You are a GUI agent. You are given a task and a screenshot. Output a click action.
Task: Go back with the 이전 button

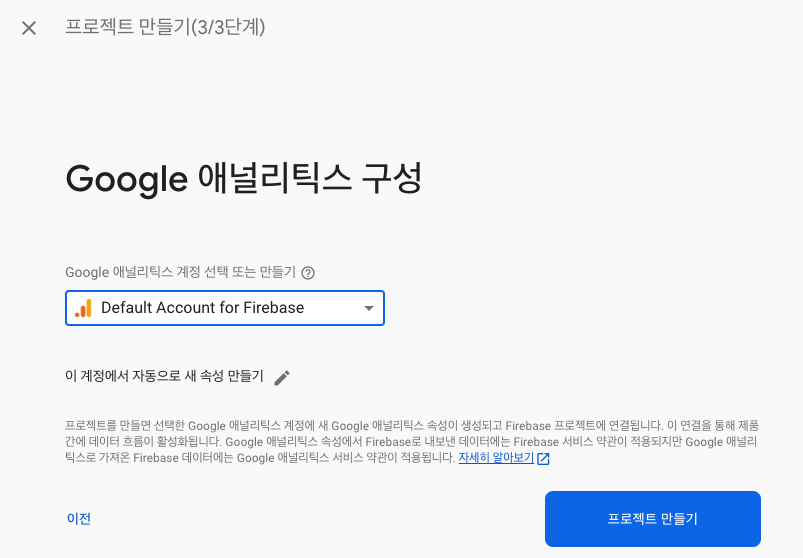point(79,519)
